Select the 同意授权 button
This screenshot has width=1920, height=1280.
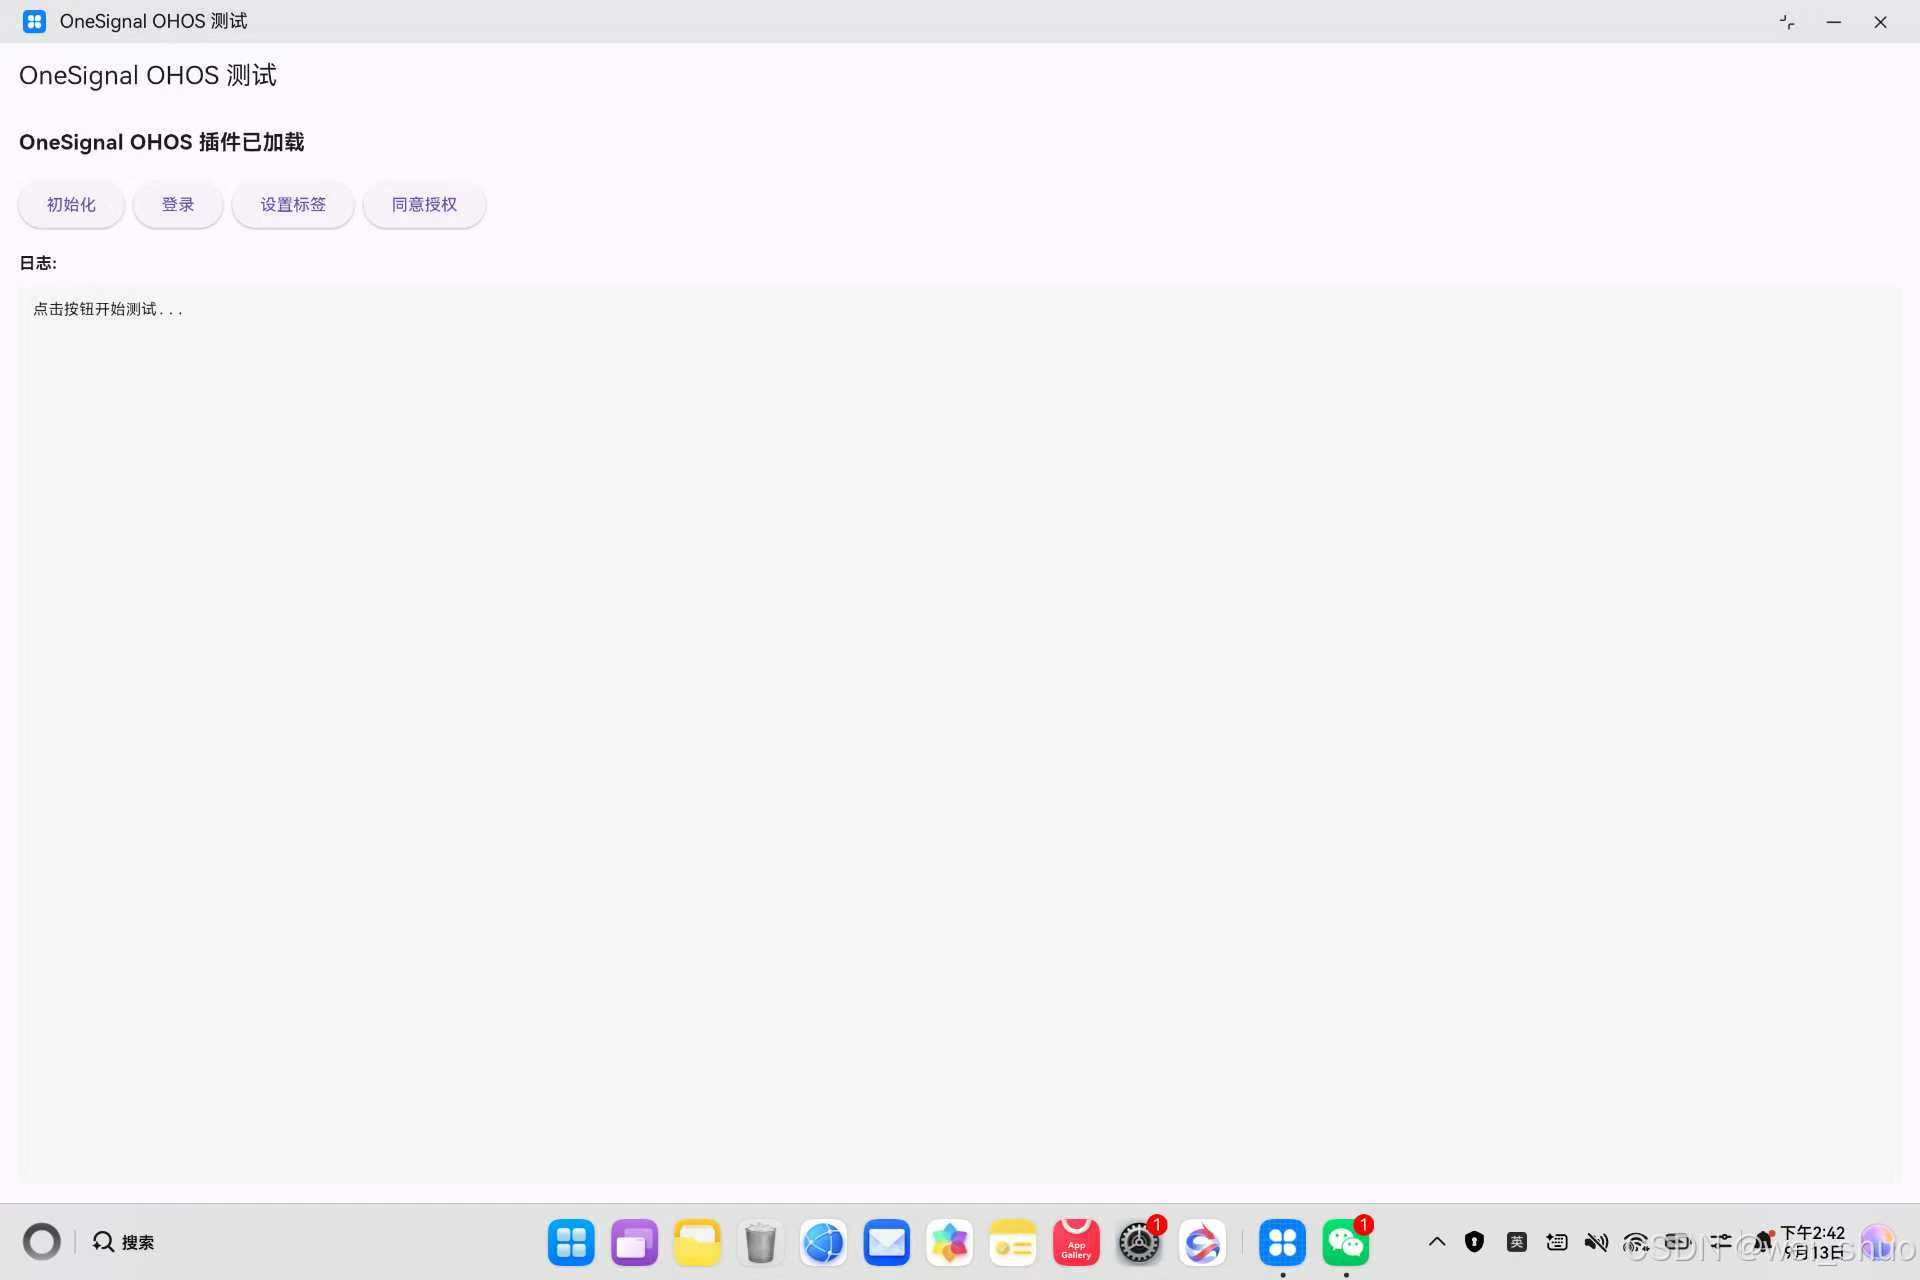[x=424, y=204]
